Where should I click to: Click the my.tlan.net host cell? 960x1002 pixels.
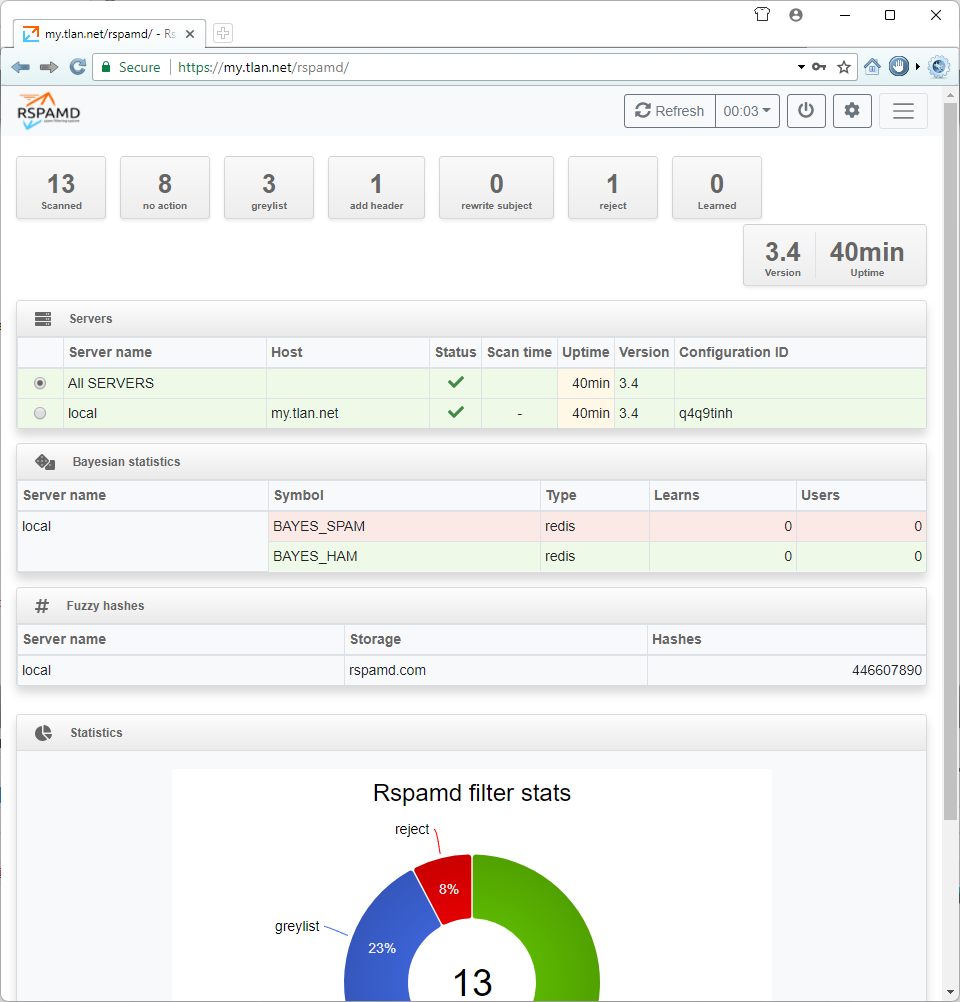348,413
